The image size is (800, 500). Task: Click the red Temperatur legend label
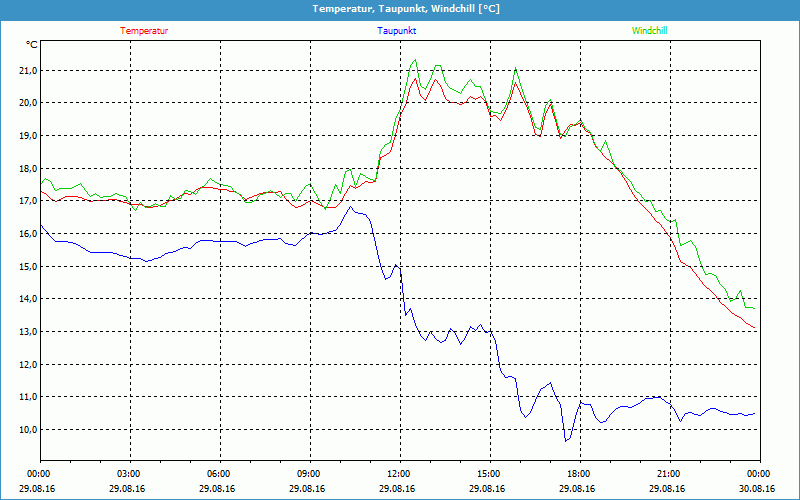144,31
